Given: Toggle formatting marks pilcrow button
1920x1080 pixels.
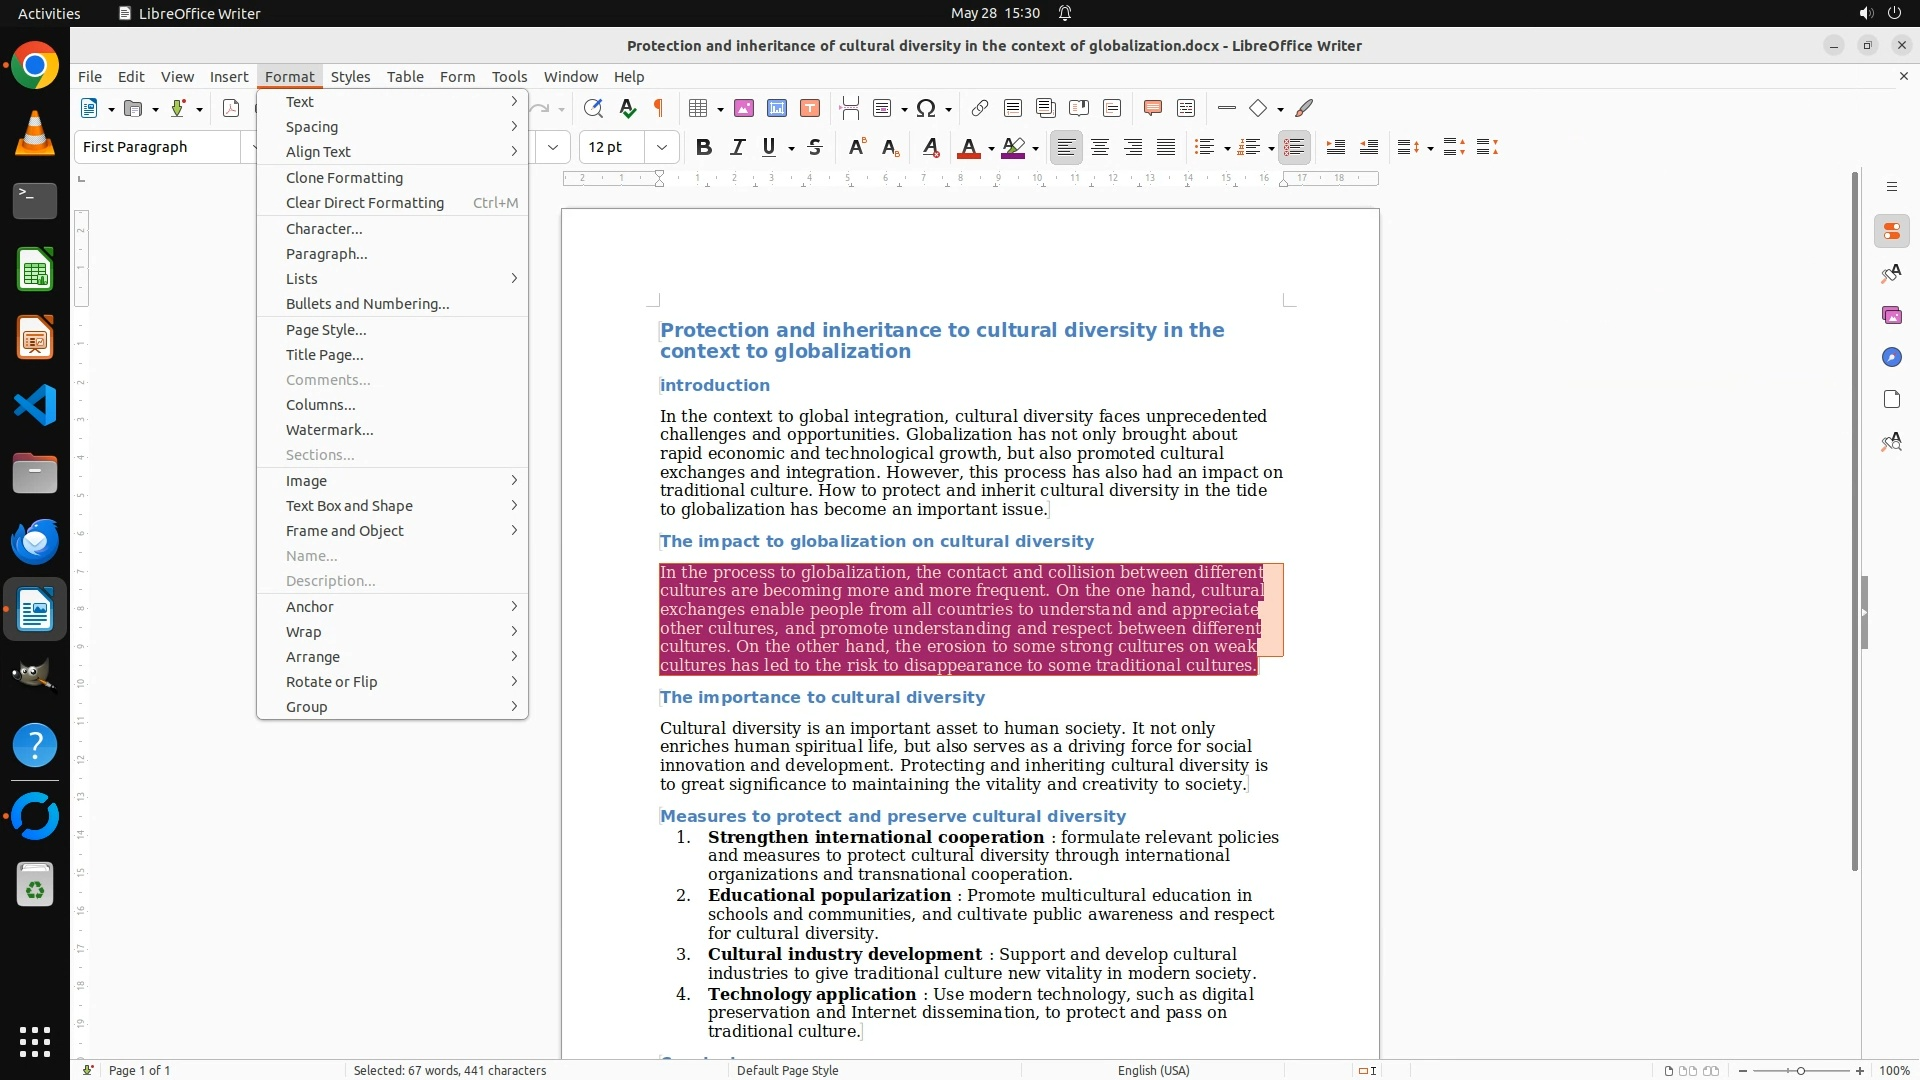Looking at the screenshot, I should (x=659, y=108).
